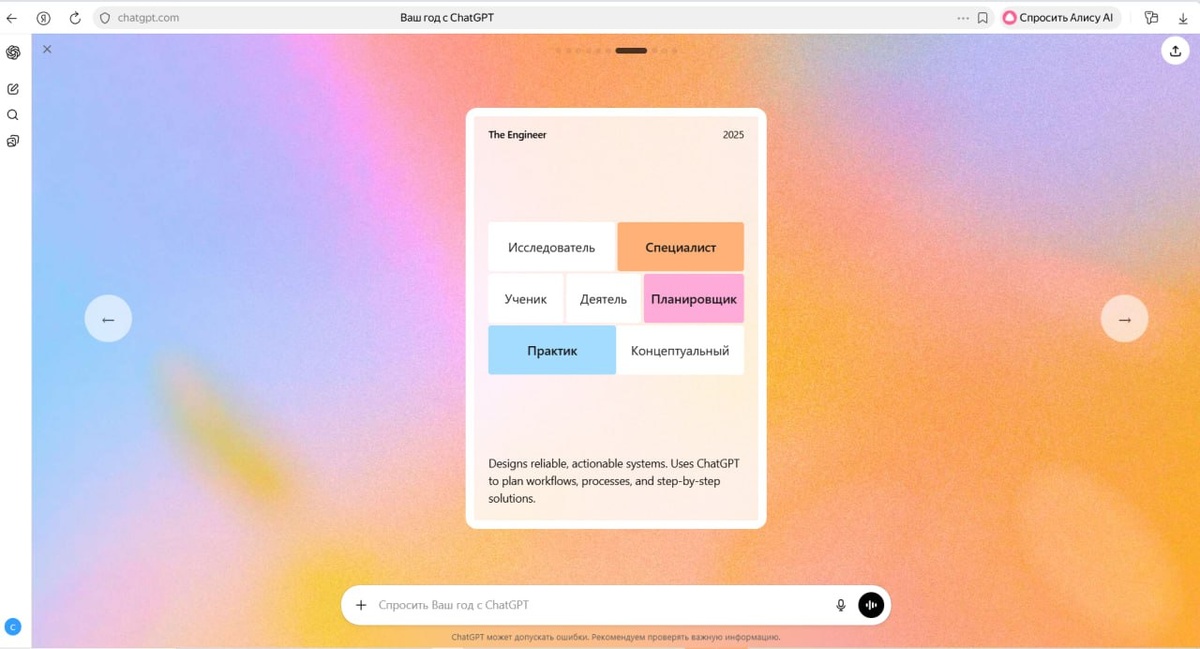Viewport: 1200px width, 649px height.
Task: Click the 2025 year label
Action: pyautogui.click(x=733, y=135)
